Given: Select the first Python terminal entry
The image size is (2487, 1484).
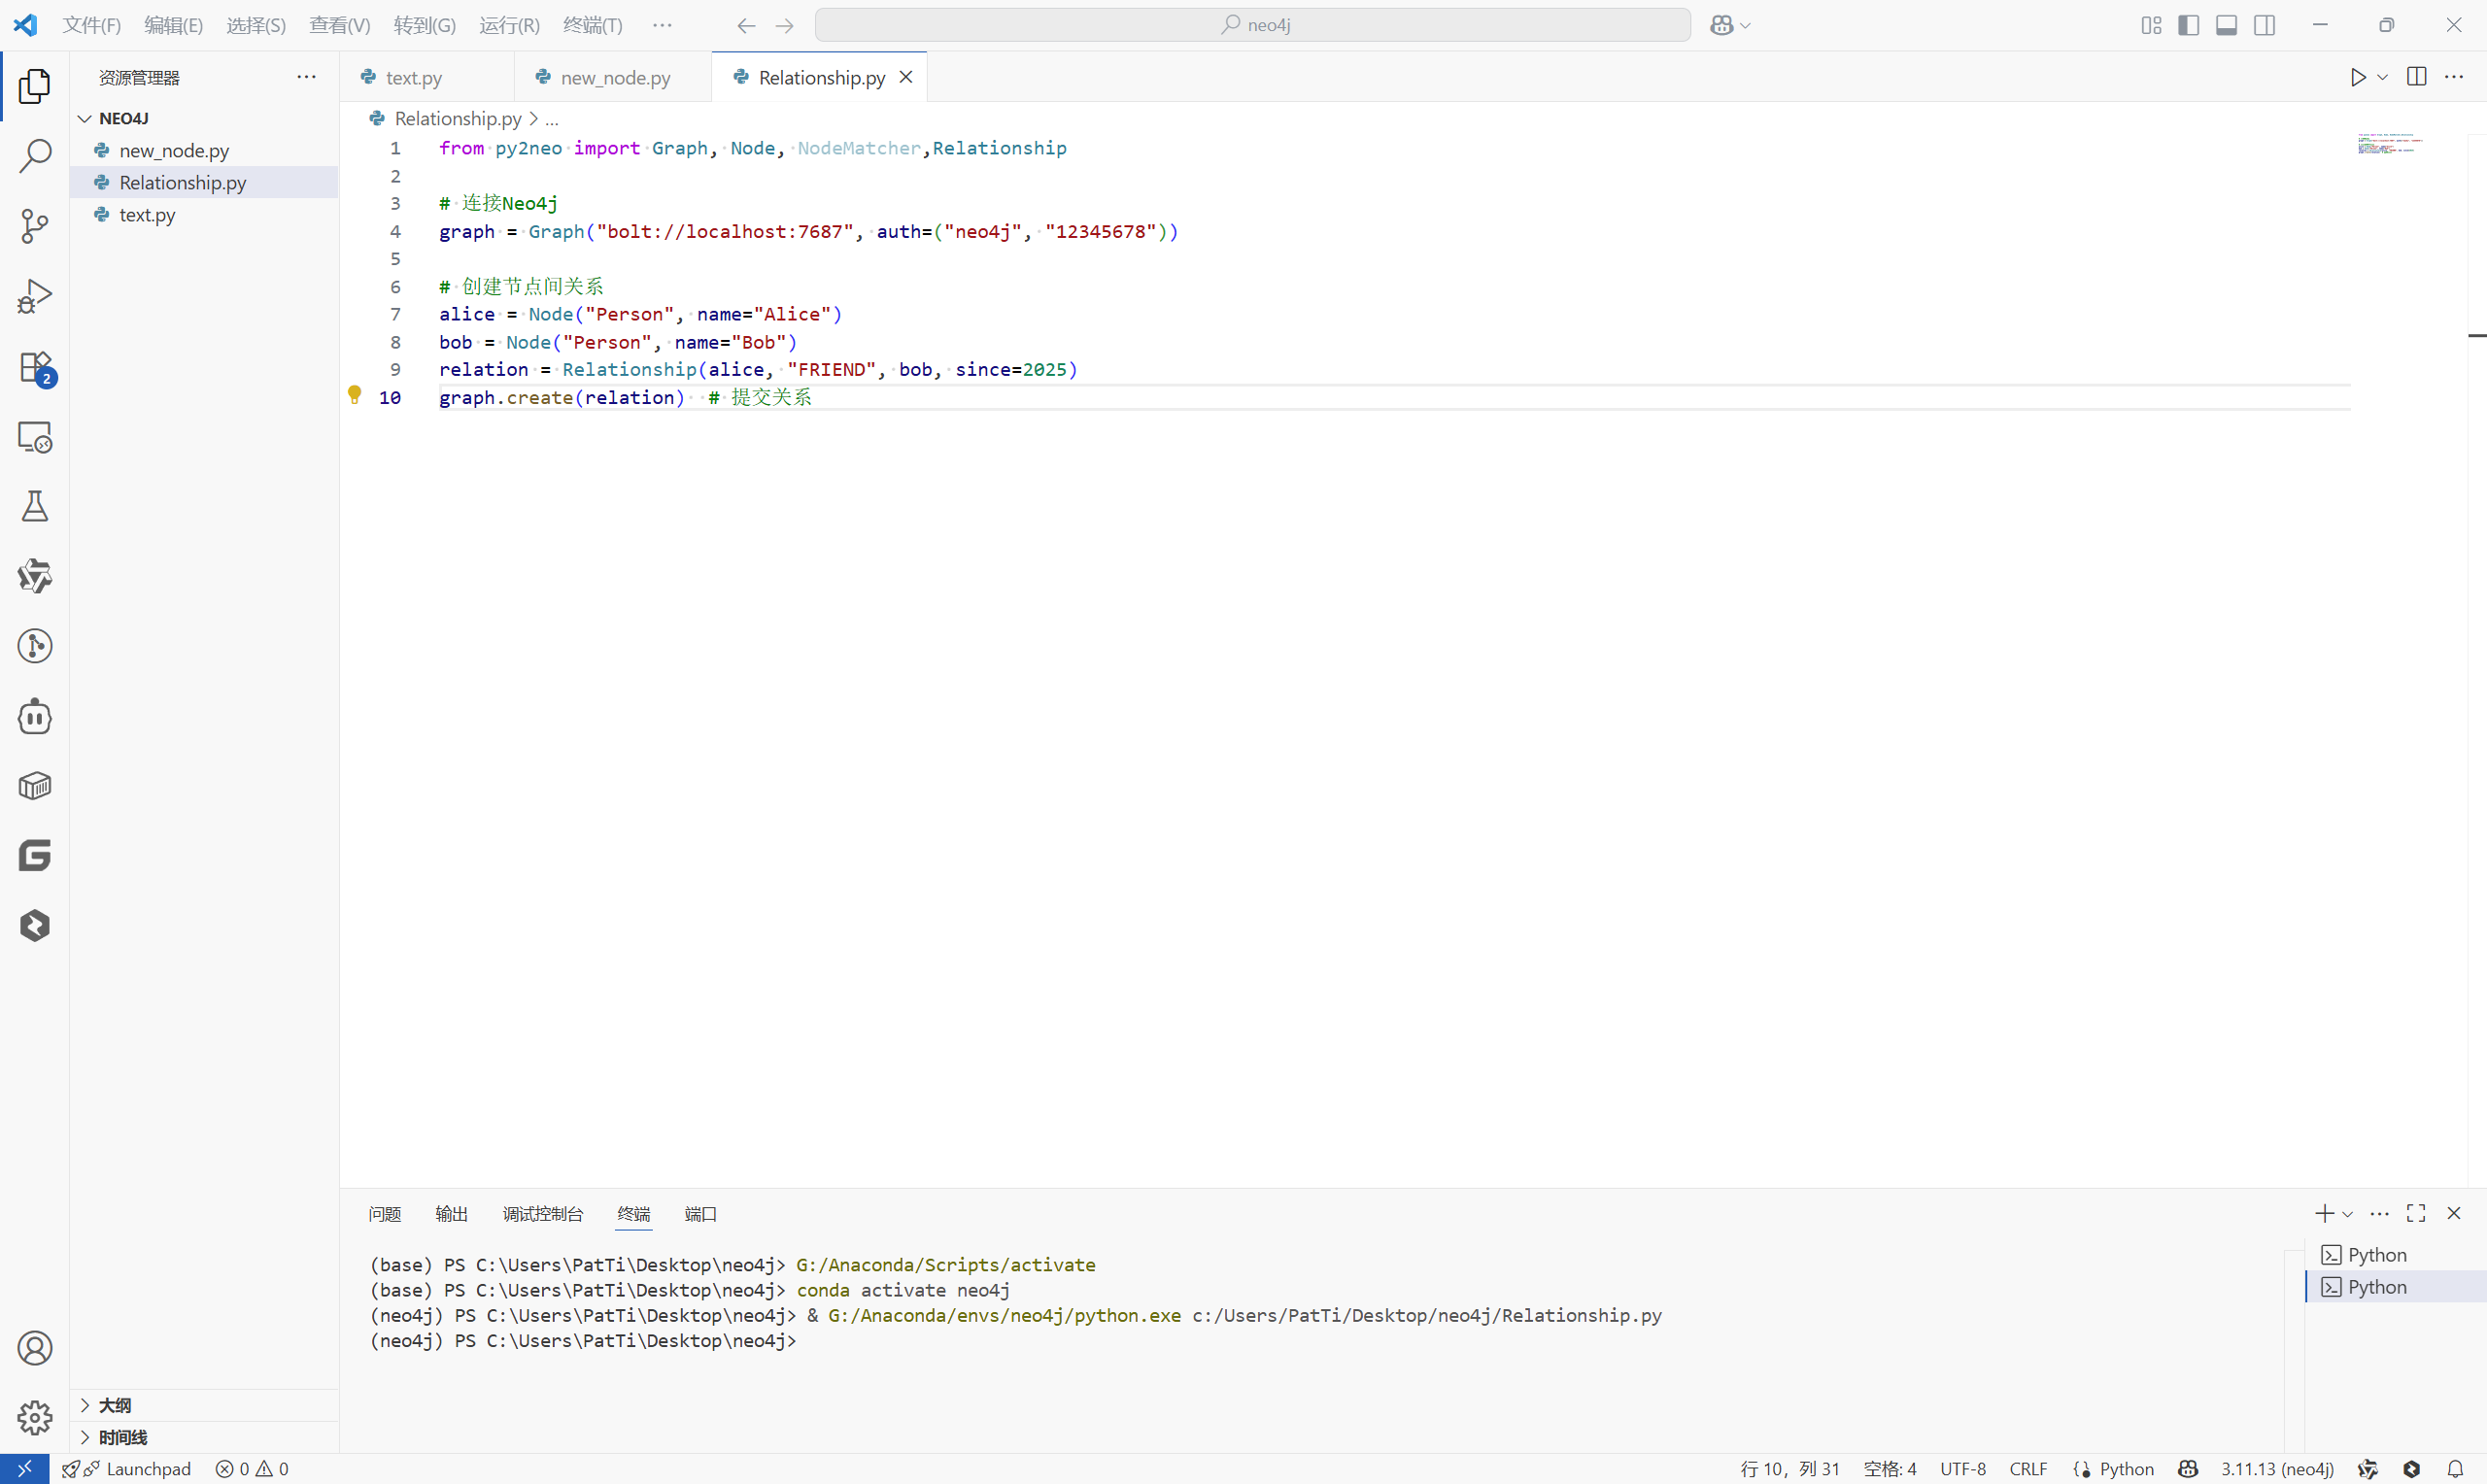Looking at the screenshot, I should pos(2396,1254).
